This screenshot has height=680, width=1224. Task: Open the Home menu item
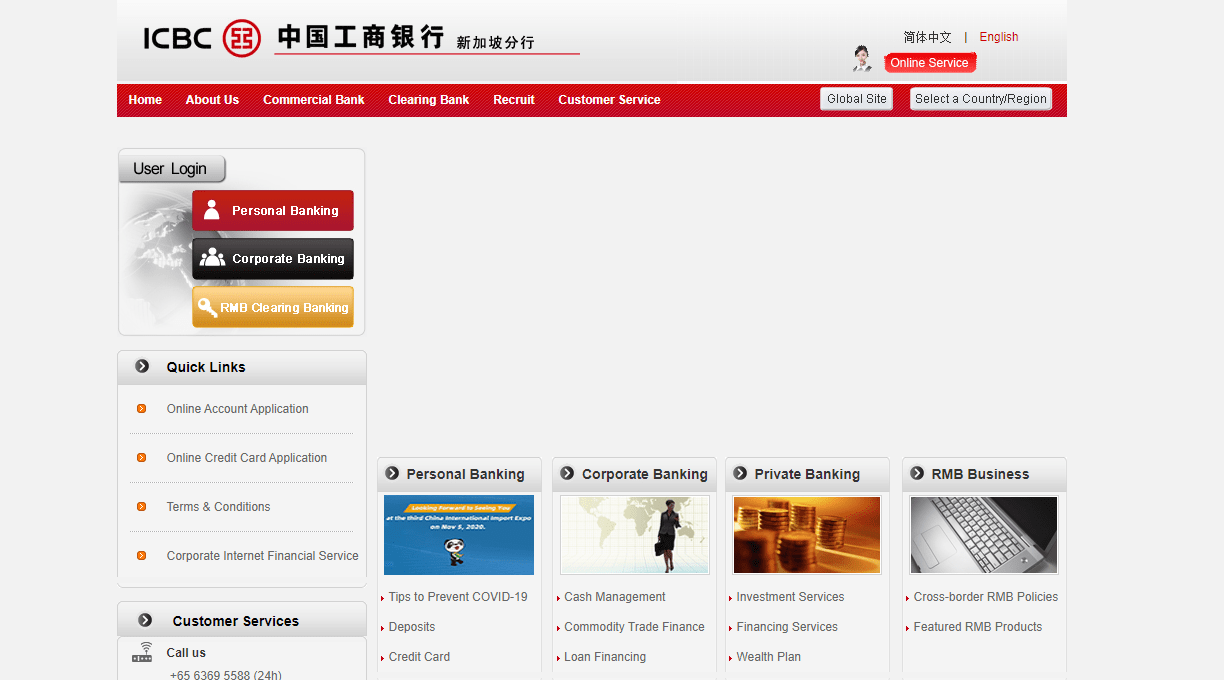(x=145, y=100)
